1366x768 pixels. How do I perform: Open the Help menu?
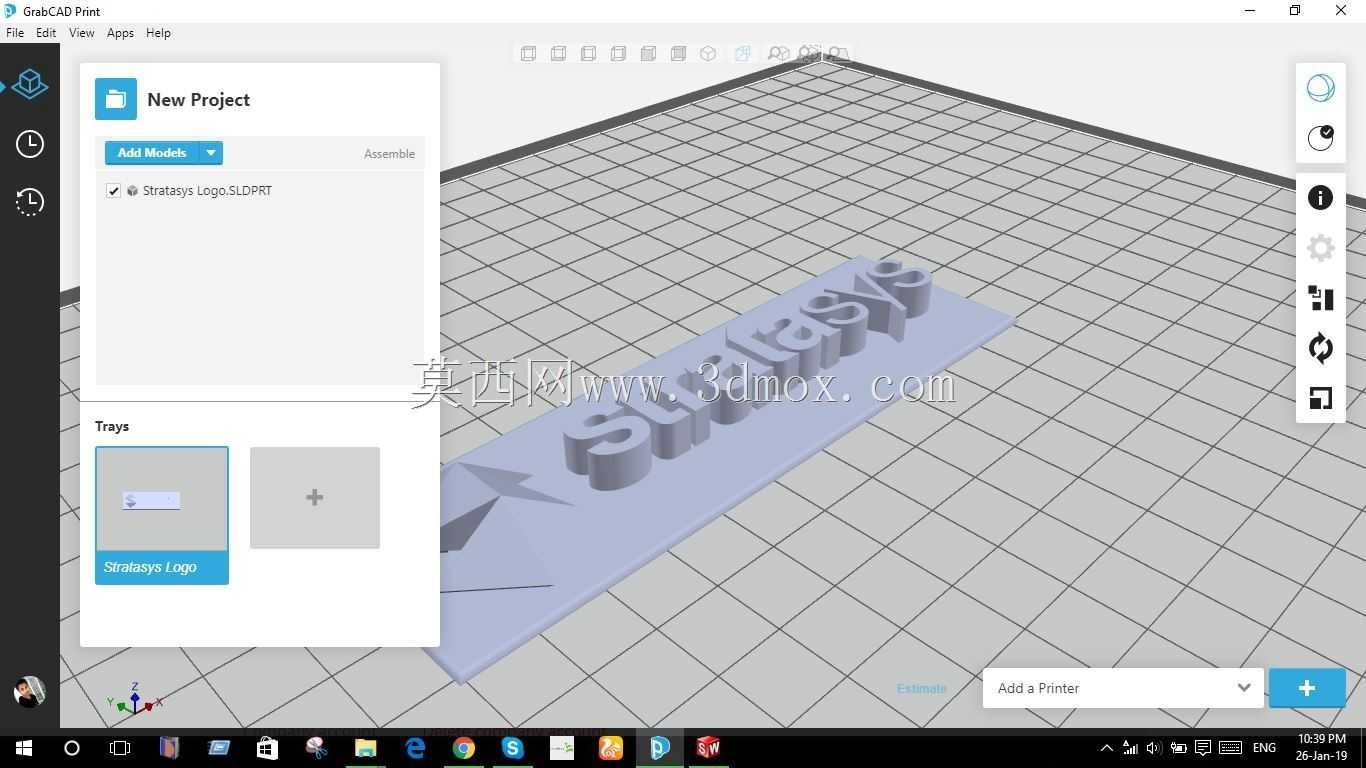158,33
